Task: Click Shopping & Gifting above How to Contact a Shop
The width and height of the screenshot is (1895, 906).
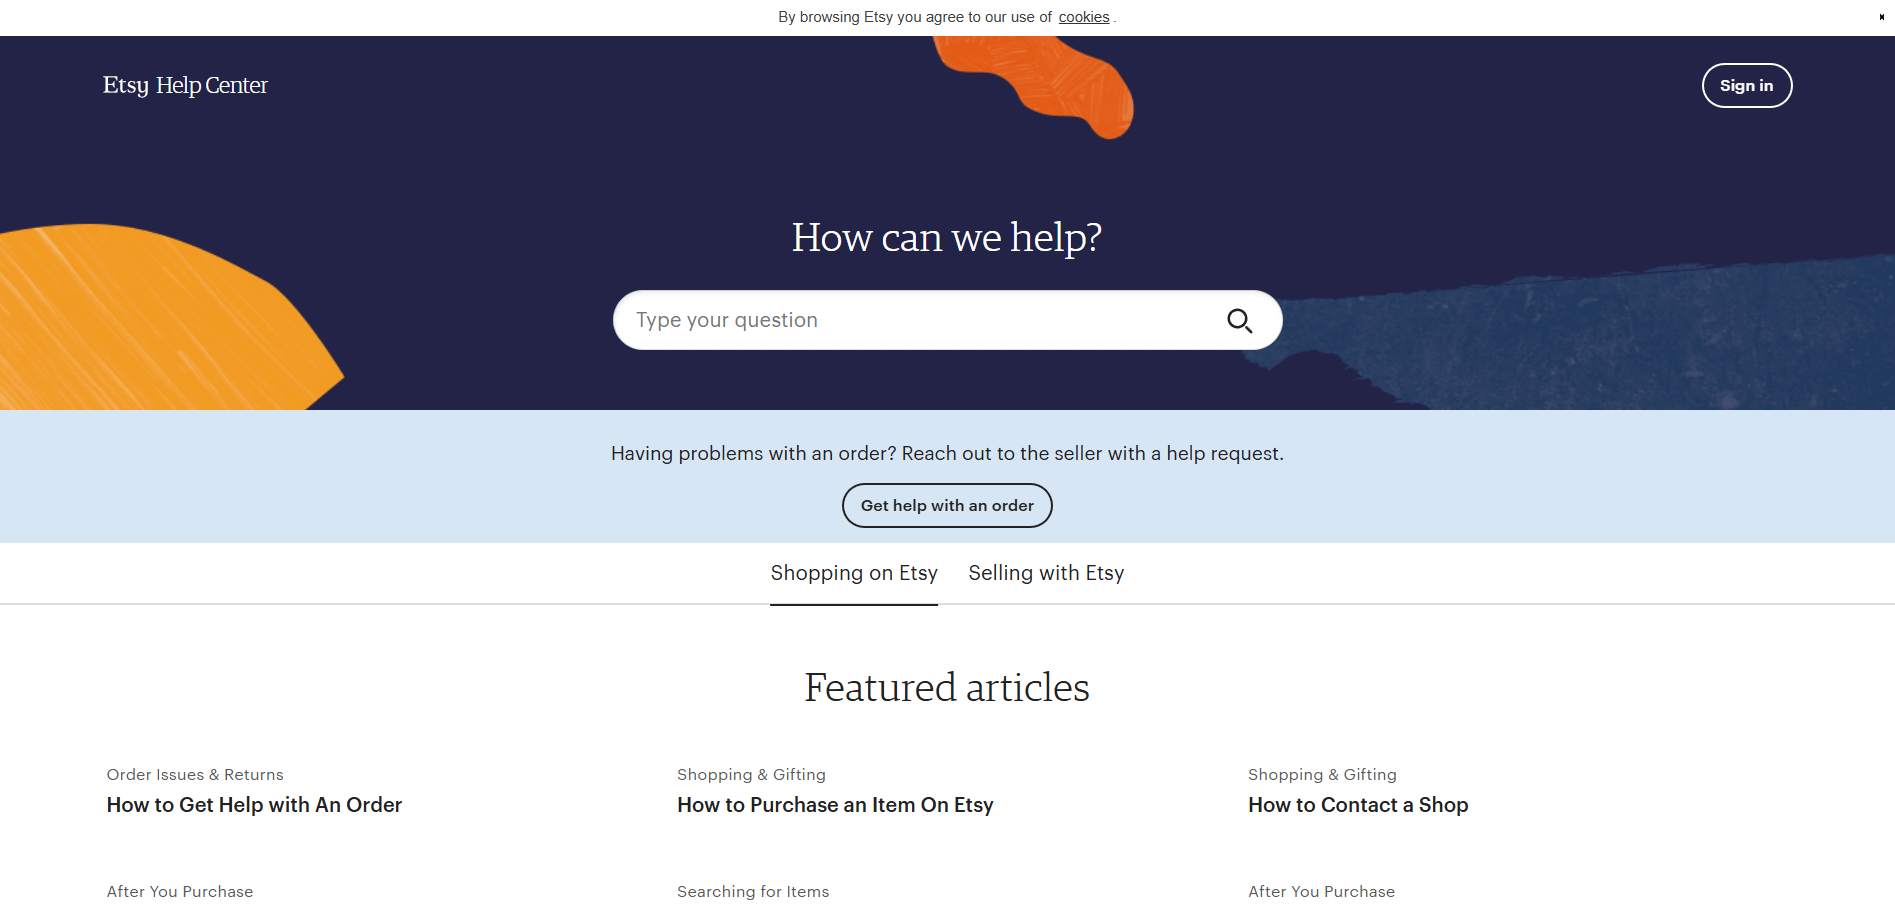Action: (1322, 774)
